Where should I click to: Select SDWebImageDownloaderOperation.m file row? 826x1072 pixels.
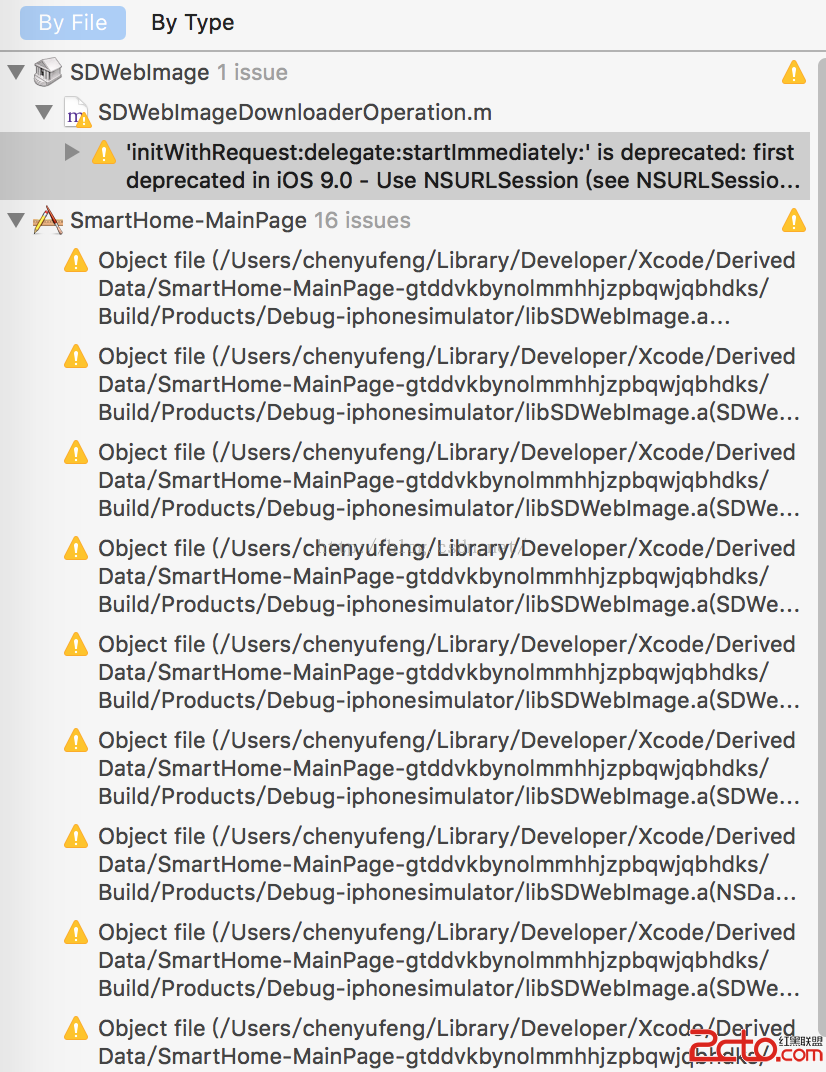tap(405, 112)
